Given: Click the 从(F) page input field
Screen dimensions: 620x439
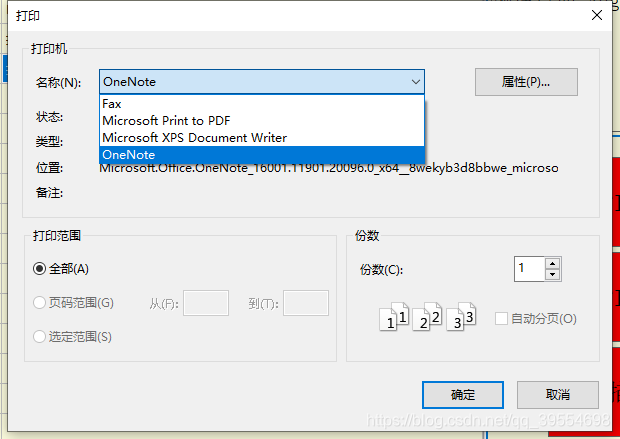Looking at the screenshot, I should pos(206,303).
